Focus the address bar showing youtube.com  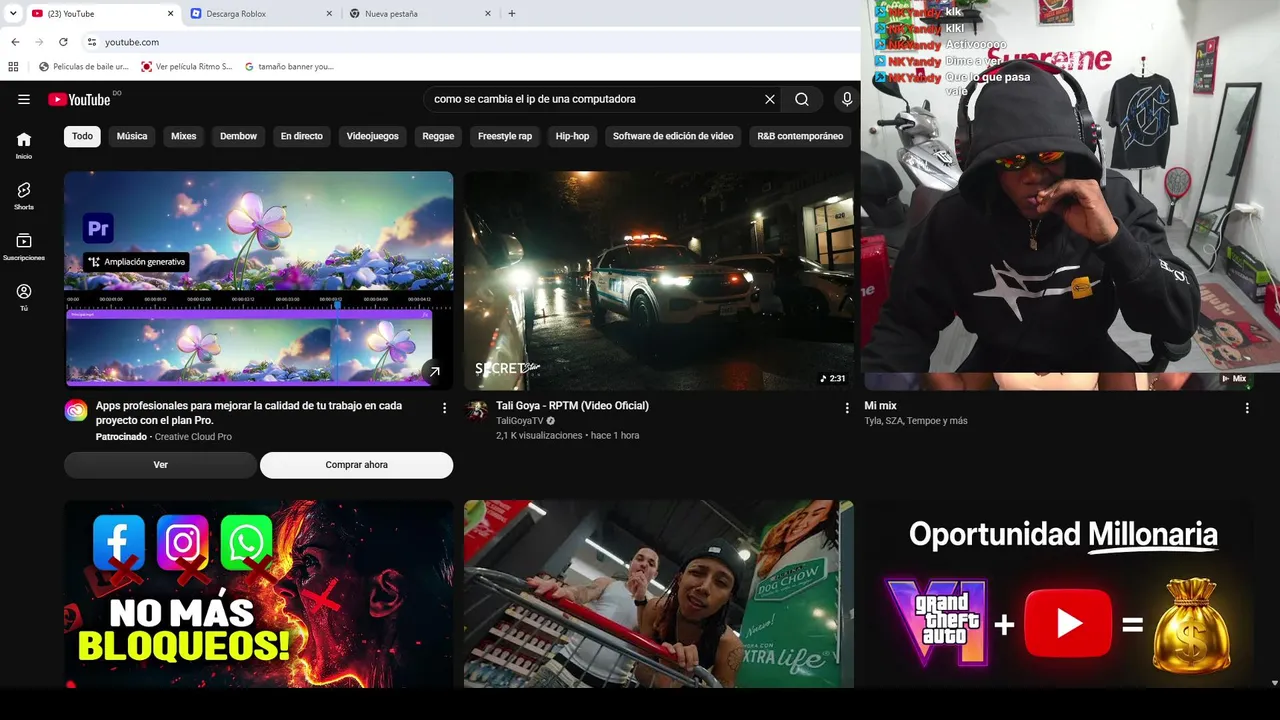point(470,42)
